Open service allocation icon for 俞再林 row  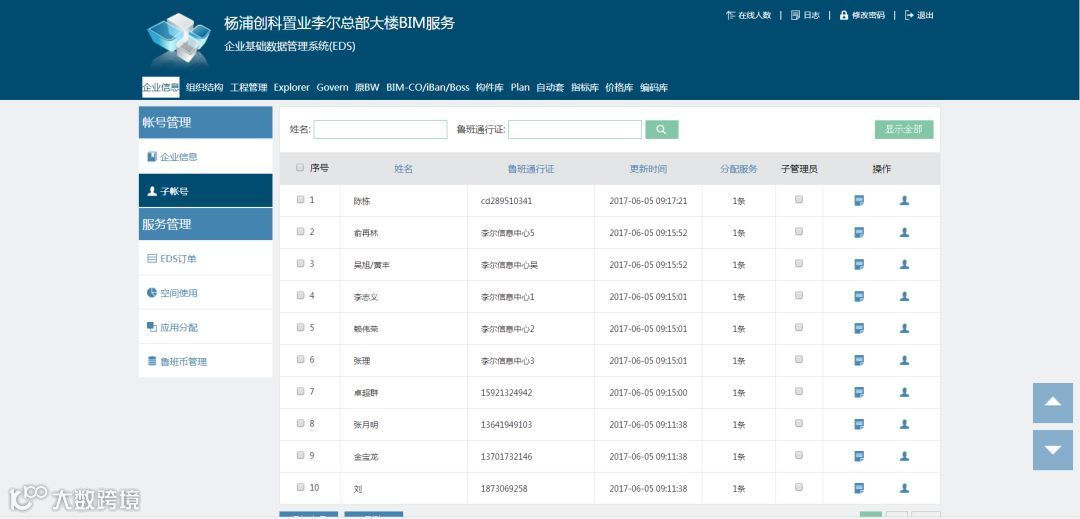(x=859, y=233)
